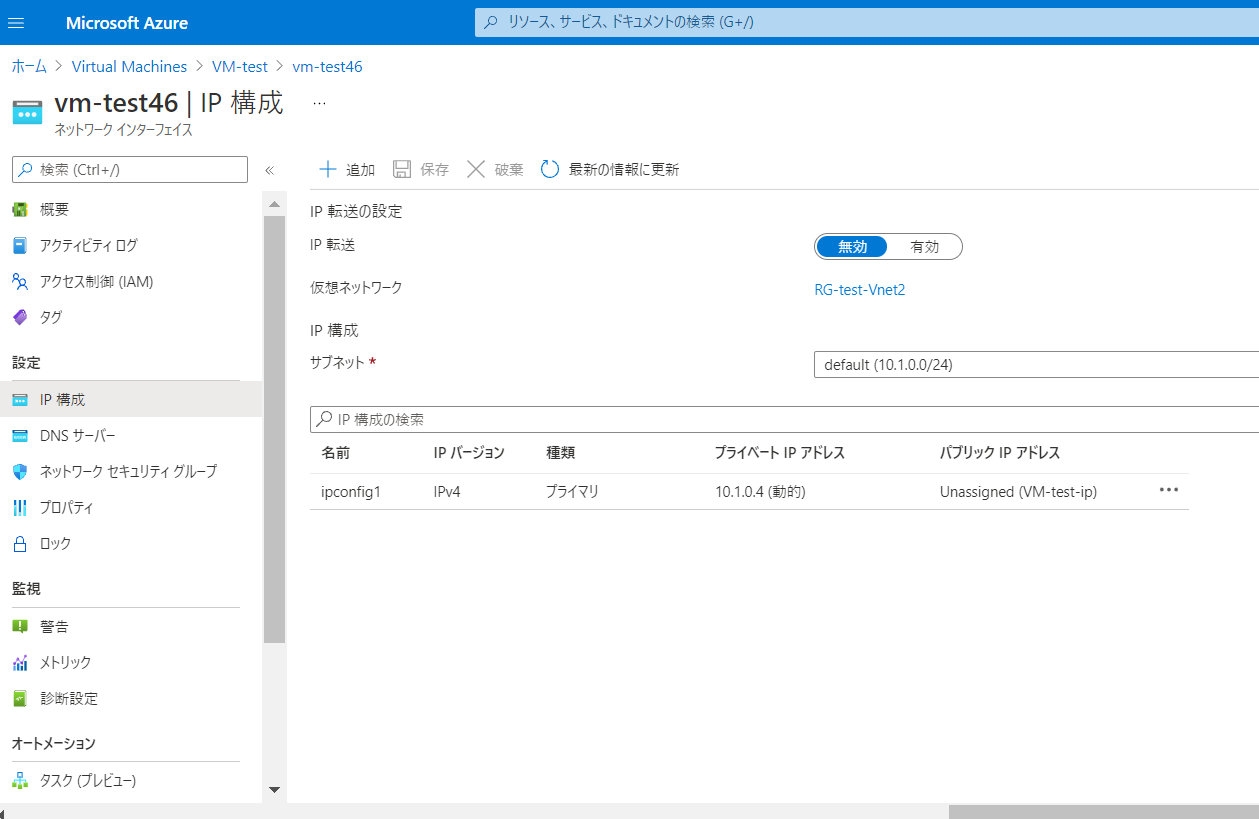Go to vm-test46 breadcrumb
This screenshot has height=819, width=1259.
coord(327,67)
